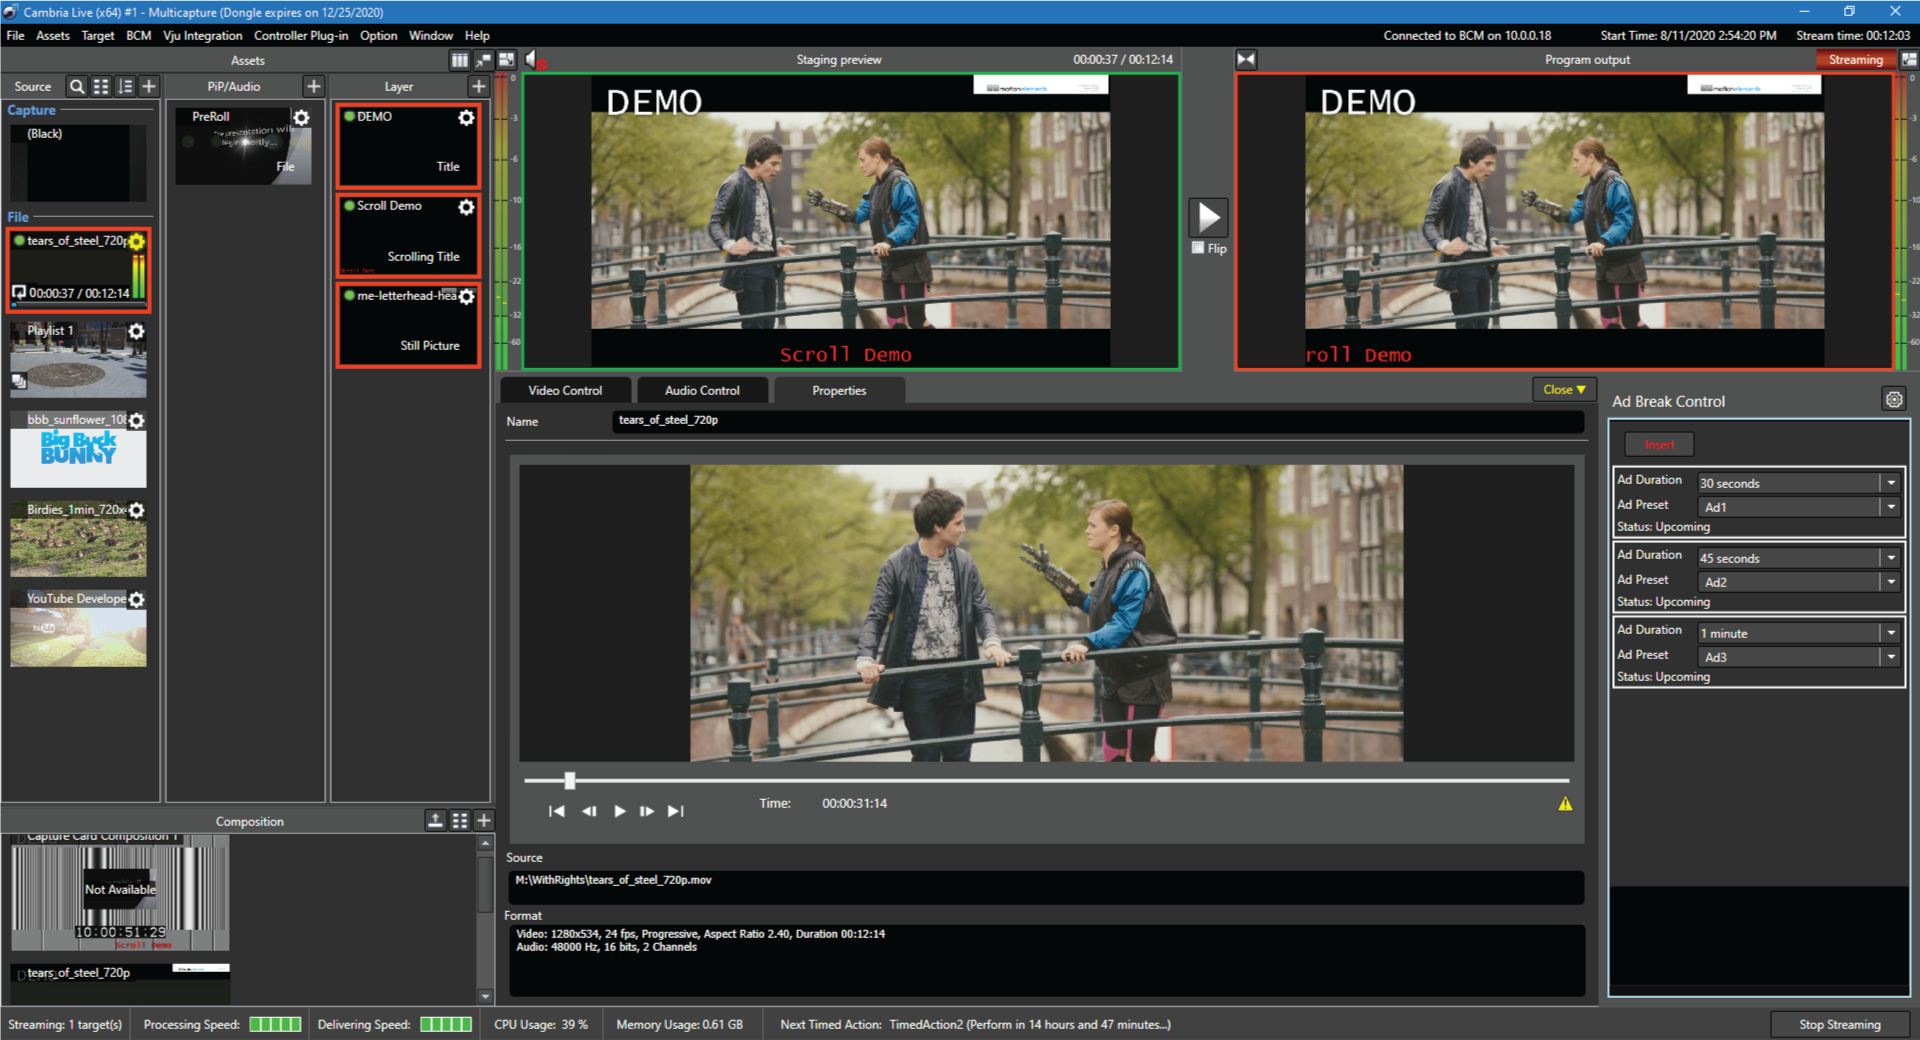This screenshot has height=1040, width=1920.
Task: Open the Target menu
Action: point(98,35)
